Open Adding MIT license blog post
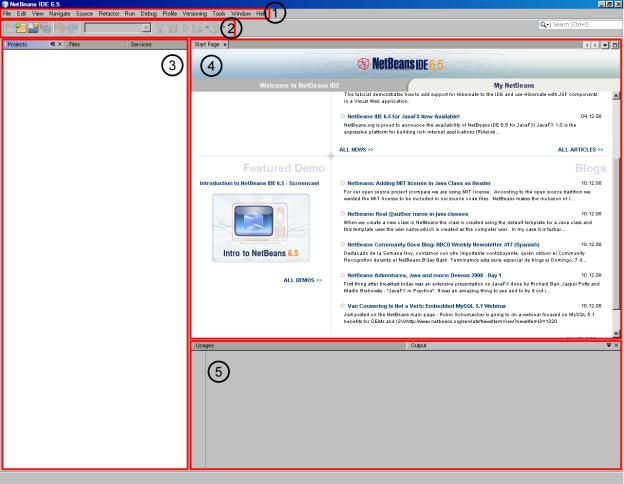 419,183
